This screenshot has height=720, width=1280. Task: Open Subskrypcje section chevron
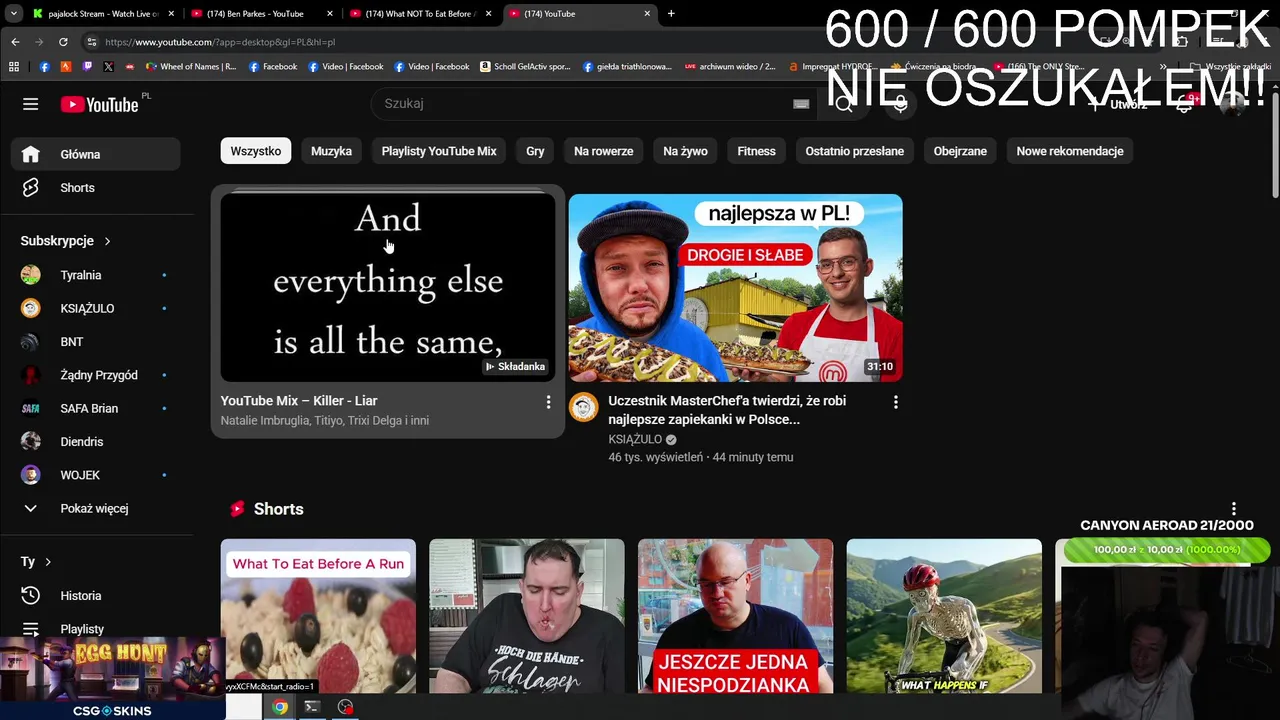tap(107, 241)
